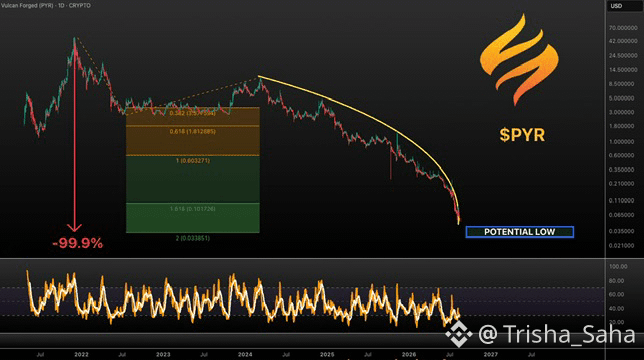
Task: Click the Vulcan Forged (PYR) chart title
Action: click(x=46, y=6)
